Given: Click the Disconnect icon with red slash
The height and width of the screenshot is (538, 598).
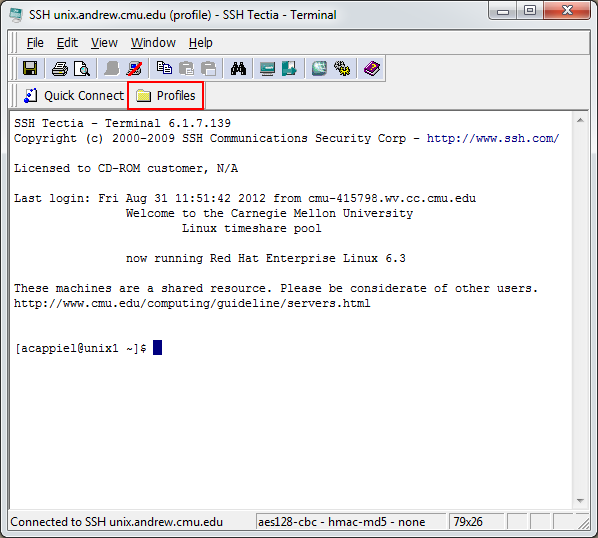Looking at the screenshot, I should 134,69.
